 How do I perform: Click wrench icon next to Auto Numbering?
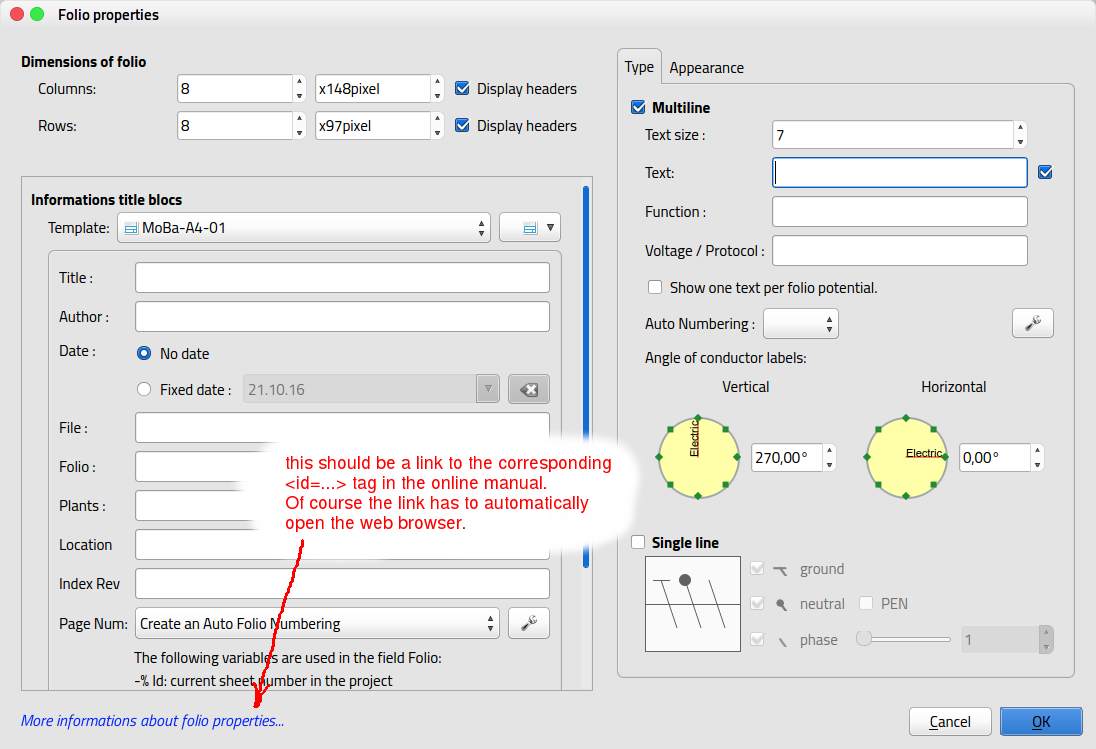1032,323
